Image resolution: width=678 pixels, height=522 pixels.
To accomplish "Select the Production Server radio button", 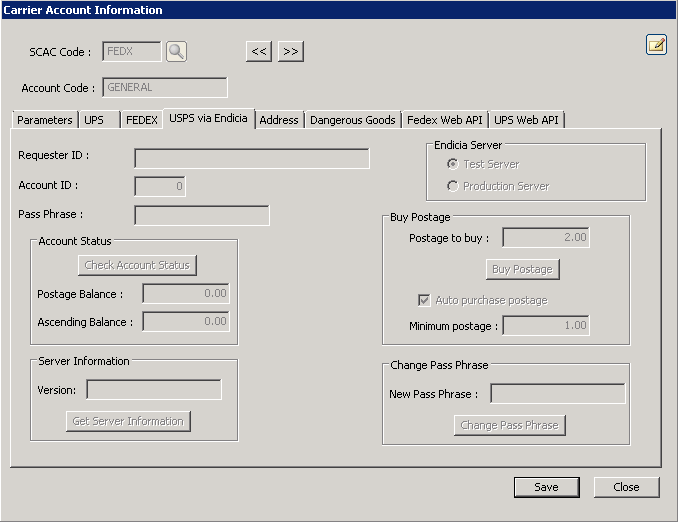I will click(453, 186).
